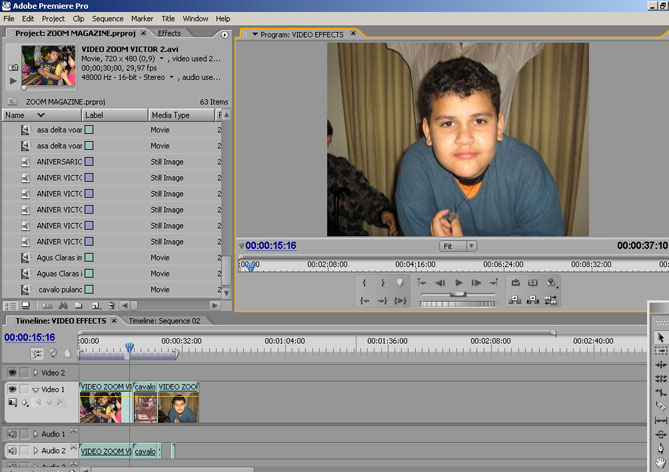Select the Hand tool in tools panel
669x472 pixels.
coord(660,461)
